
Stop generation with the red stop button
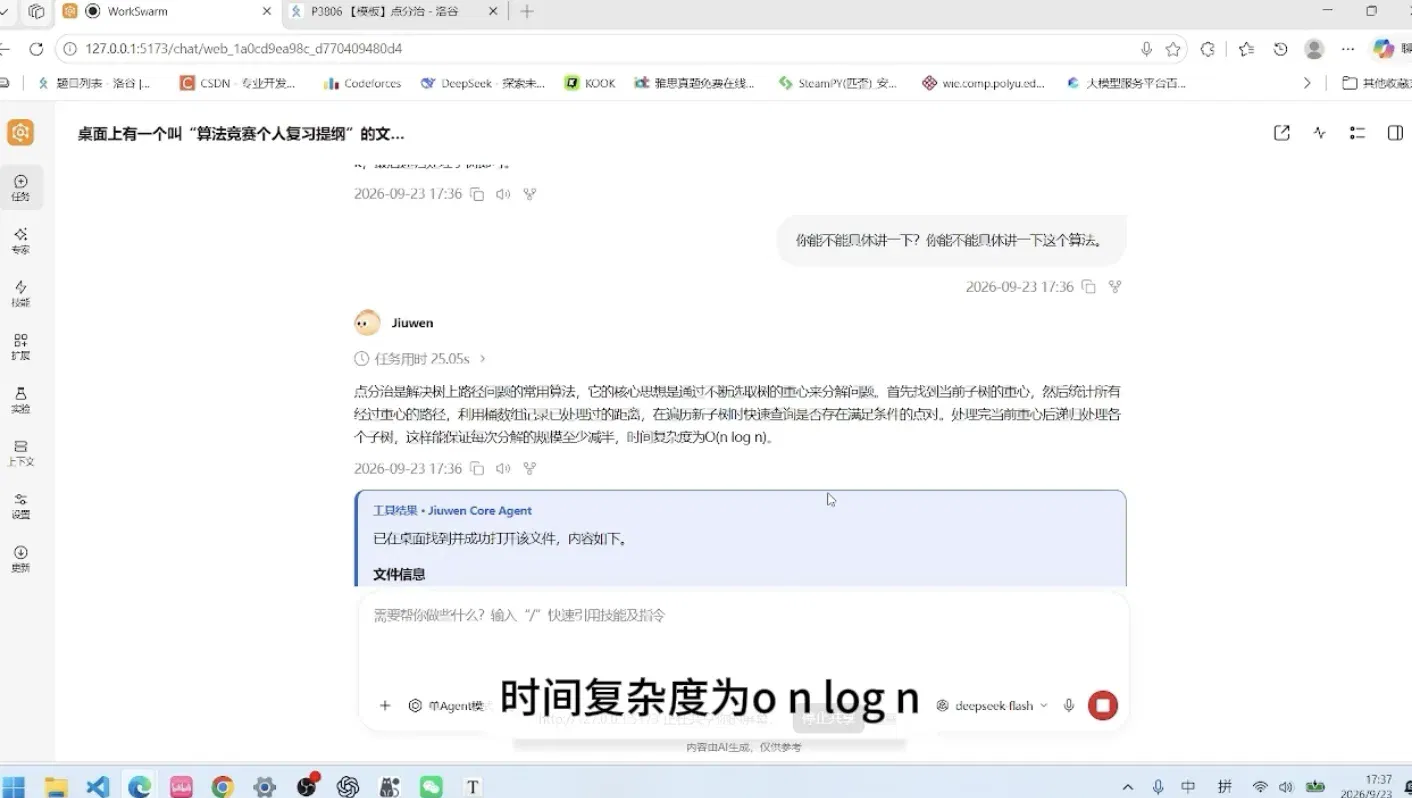pos(1103,705)
